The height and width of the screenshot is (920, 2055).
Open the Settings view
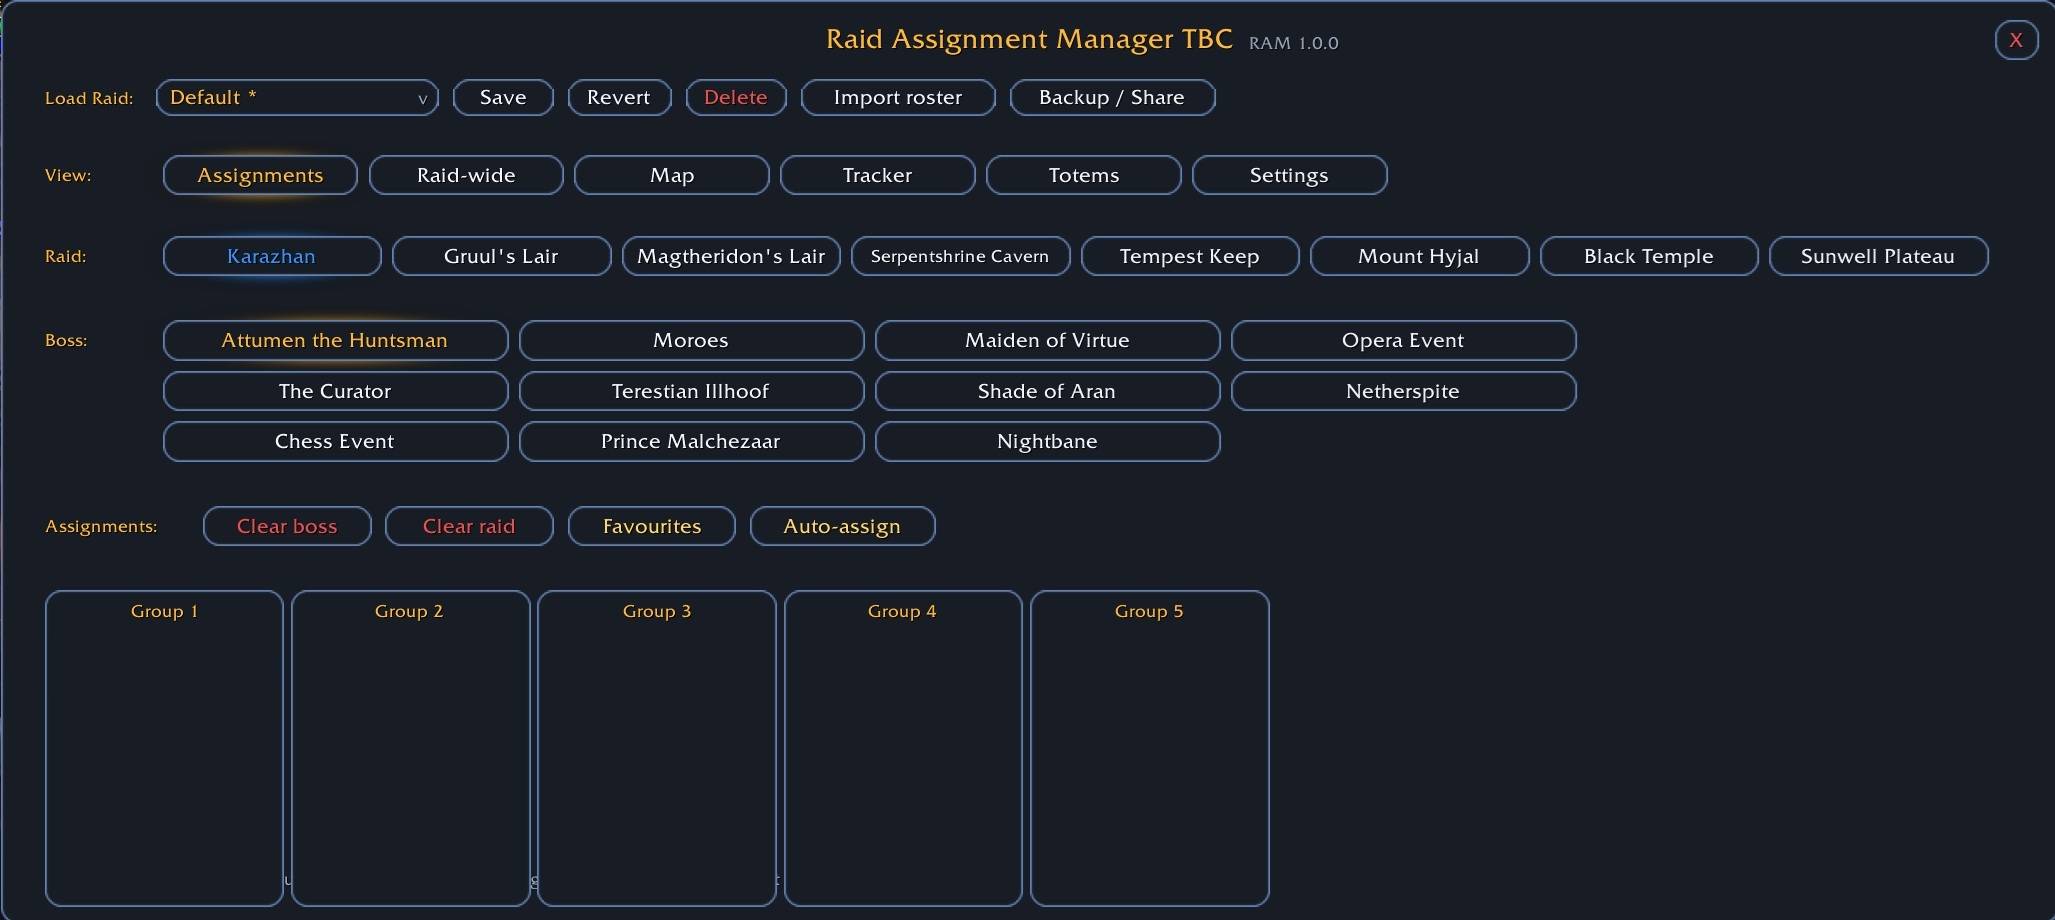coord(1289,175)
